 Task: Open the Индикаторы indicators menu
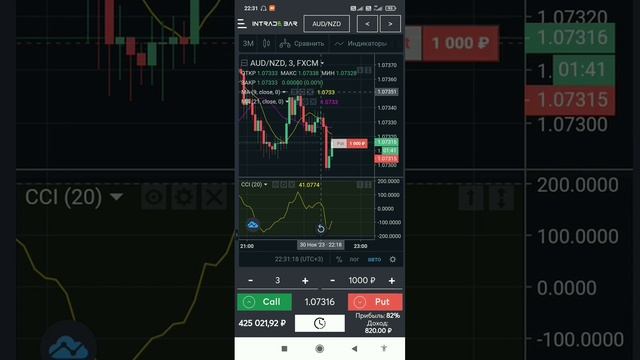point(361,44)
